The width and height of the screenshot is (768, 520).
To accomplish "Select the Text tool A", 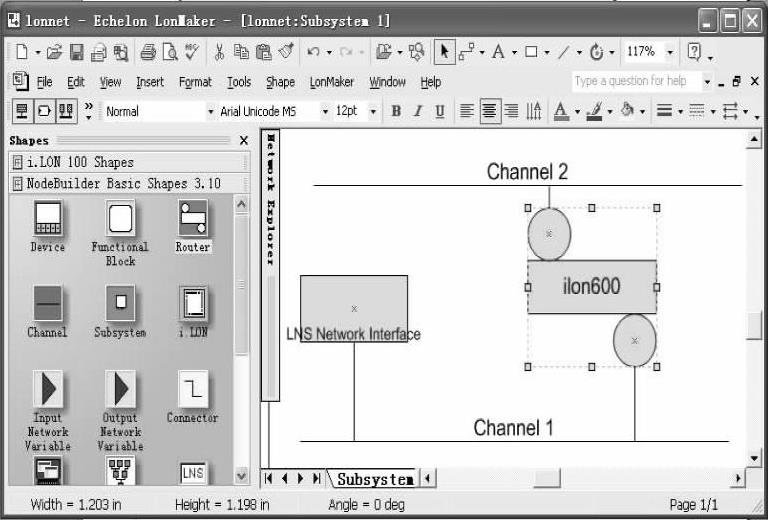I will point(498,51).
